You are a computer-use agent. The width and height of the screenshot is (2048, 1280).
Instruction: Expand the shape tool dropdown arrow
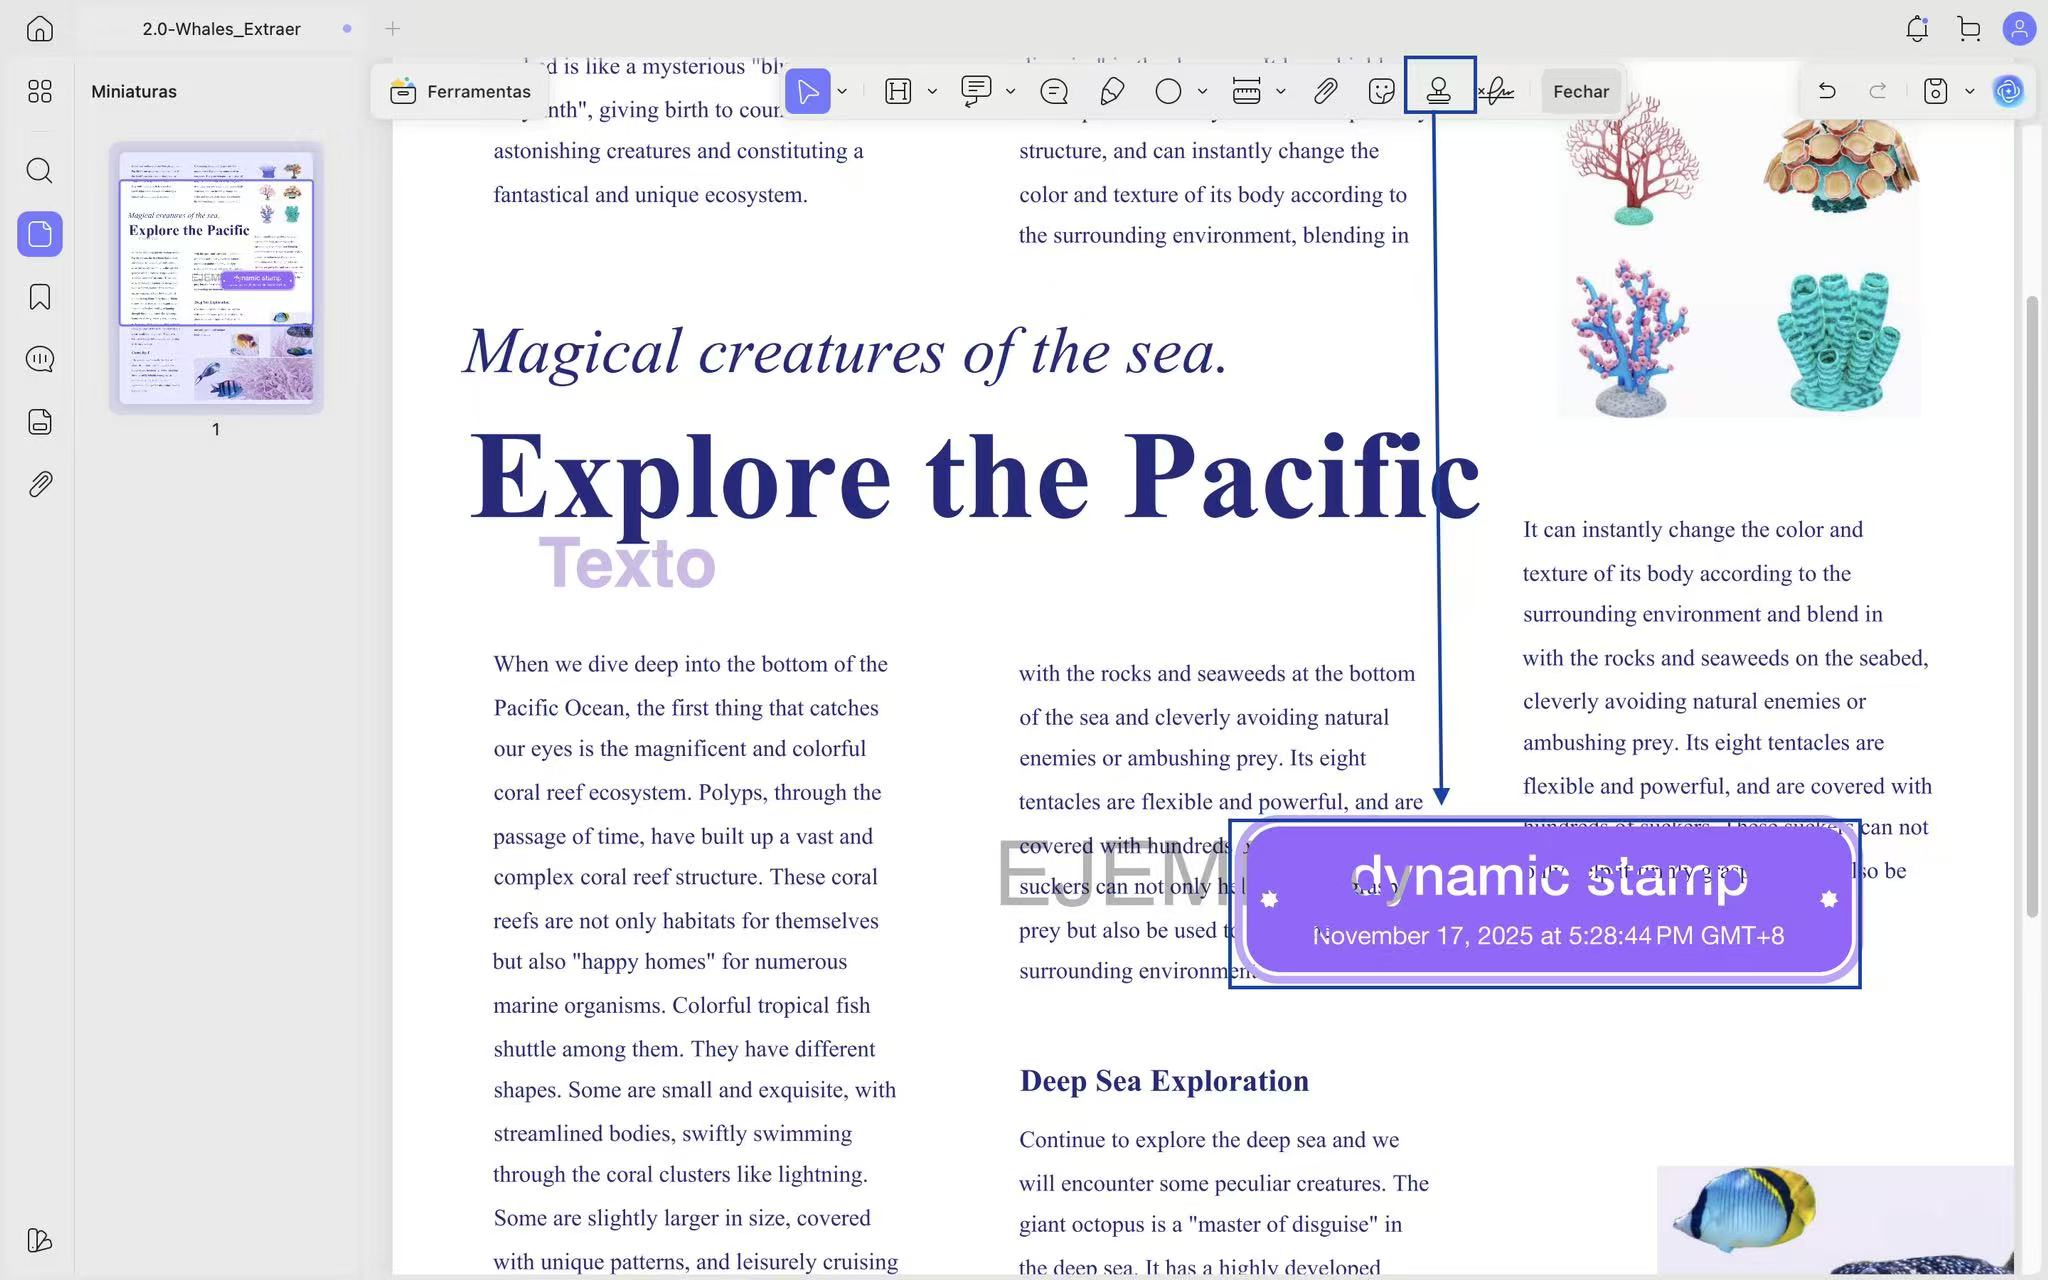[x=1202, y=91]
